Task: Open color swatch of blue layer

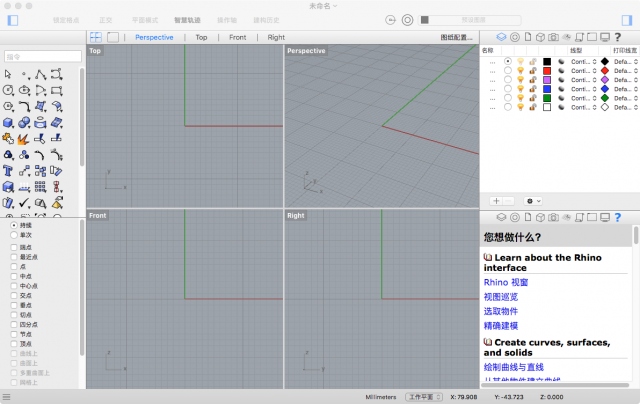Action: point(547,89)
